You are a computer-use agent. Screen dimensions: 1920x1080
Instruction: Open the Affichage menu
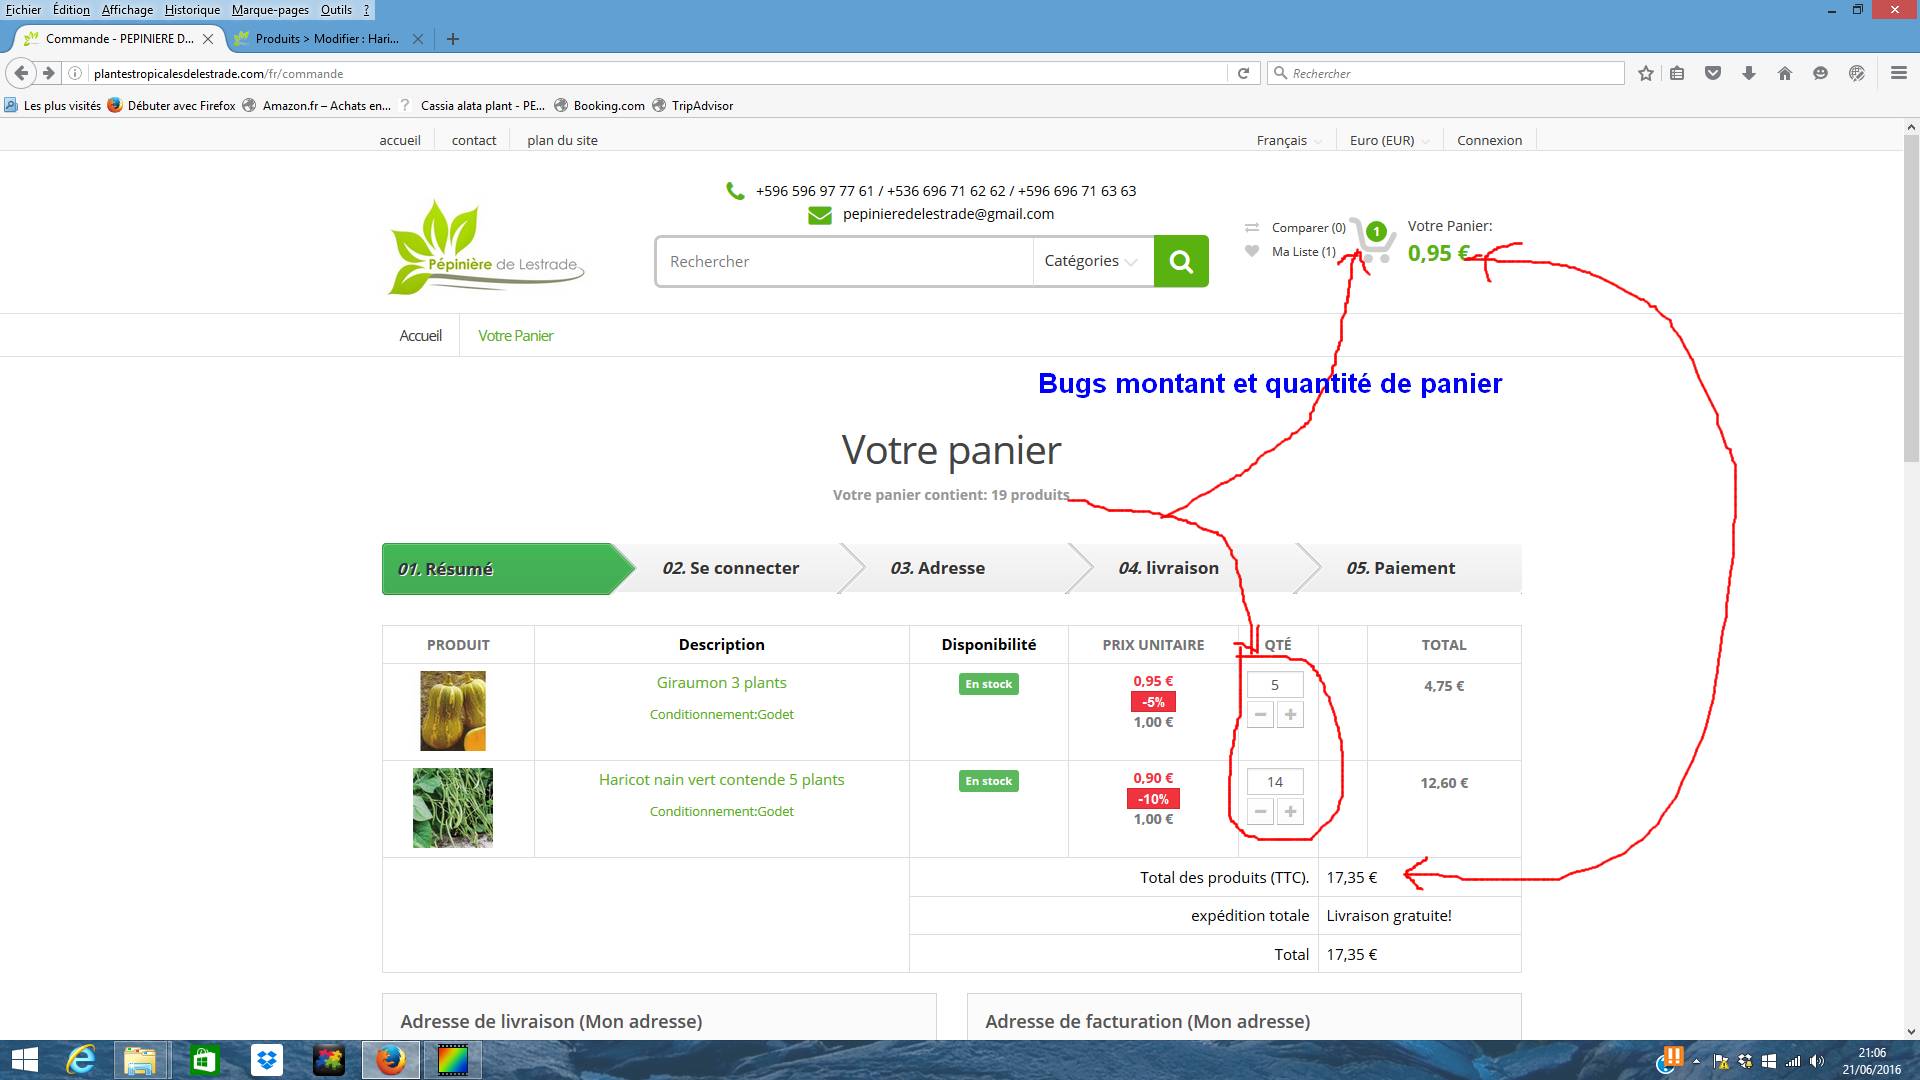(127, 10)
